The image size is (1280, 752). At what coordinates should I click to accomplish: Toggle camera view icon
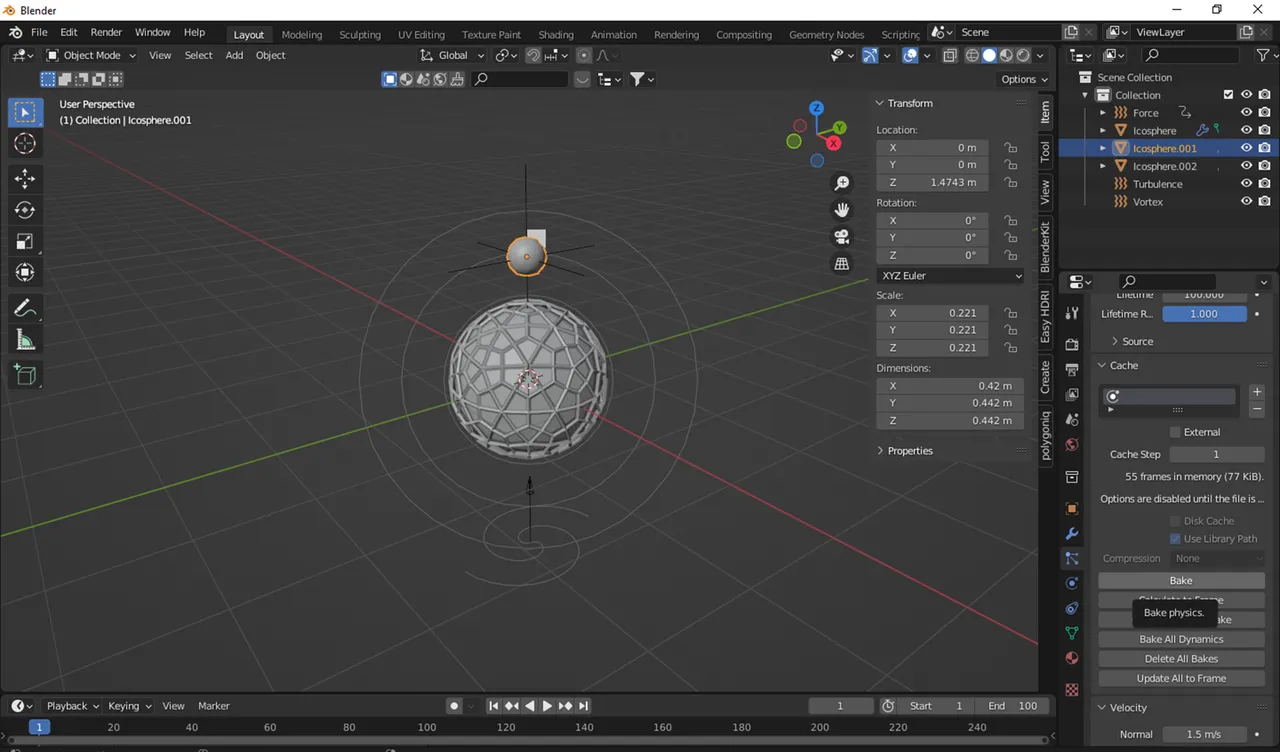click(x=842, y=237)
